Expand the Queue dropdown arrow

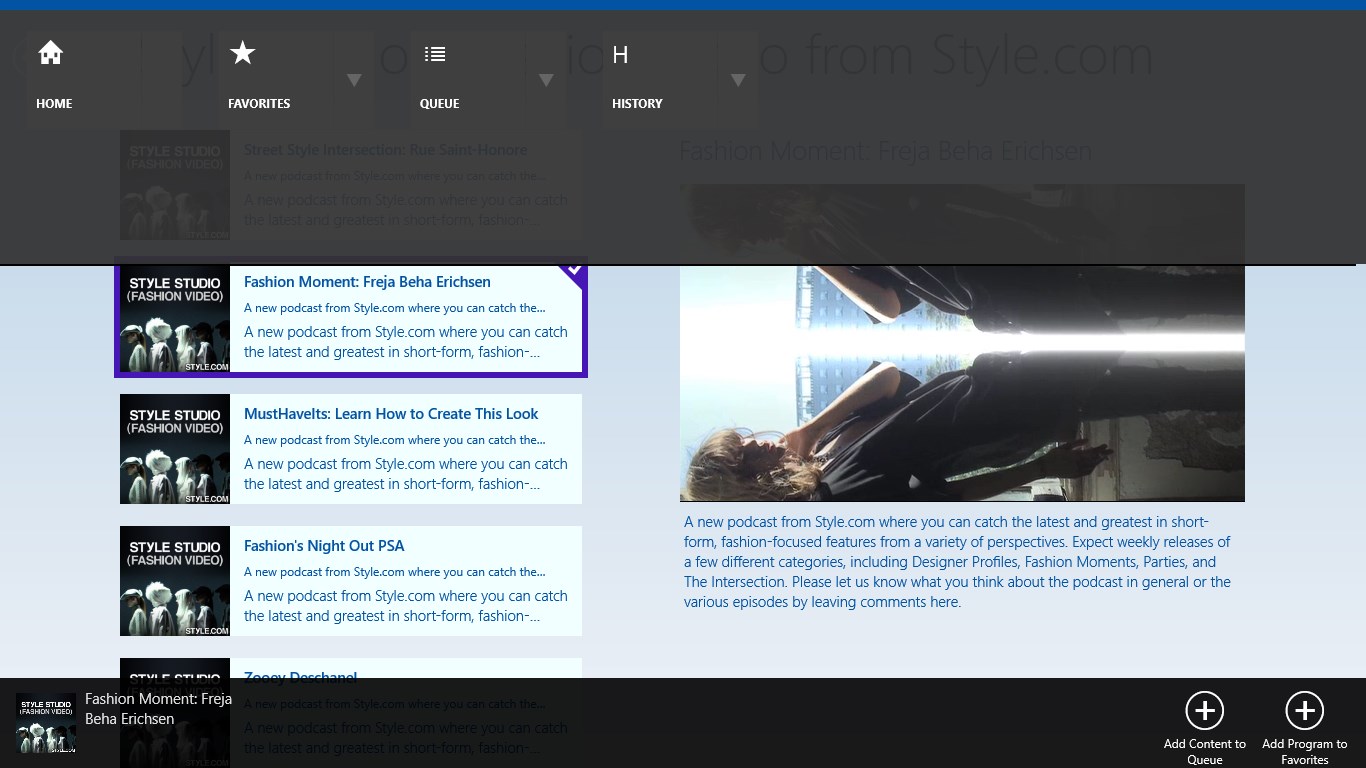[546, 80]
